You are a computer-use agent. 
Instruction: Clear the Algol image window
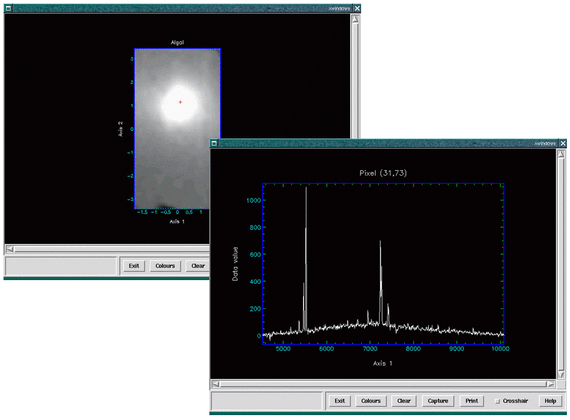point(198,266)
